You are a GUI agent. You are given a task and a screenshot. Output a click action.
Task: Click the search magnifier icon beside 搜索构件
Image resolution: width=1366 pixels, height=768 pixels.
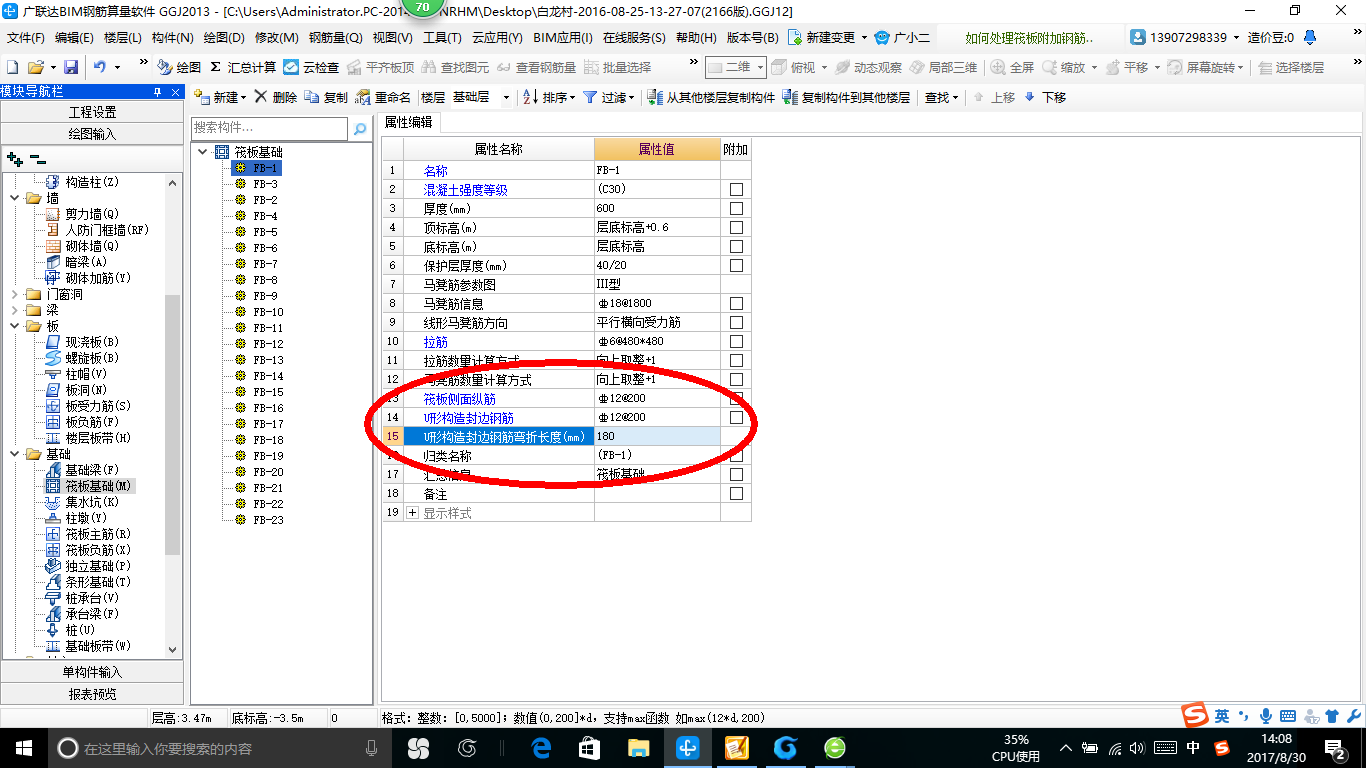(x=360, y=129)
